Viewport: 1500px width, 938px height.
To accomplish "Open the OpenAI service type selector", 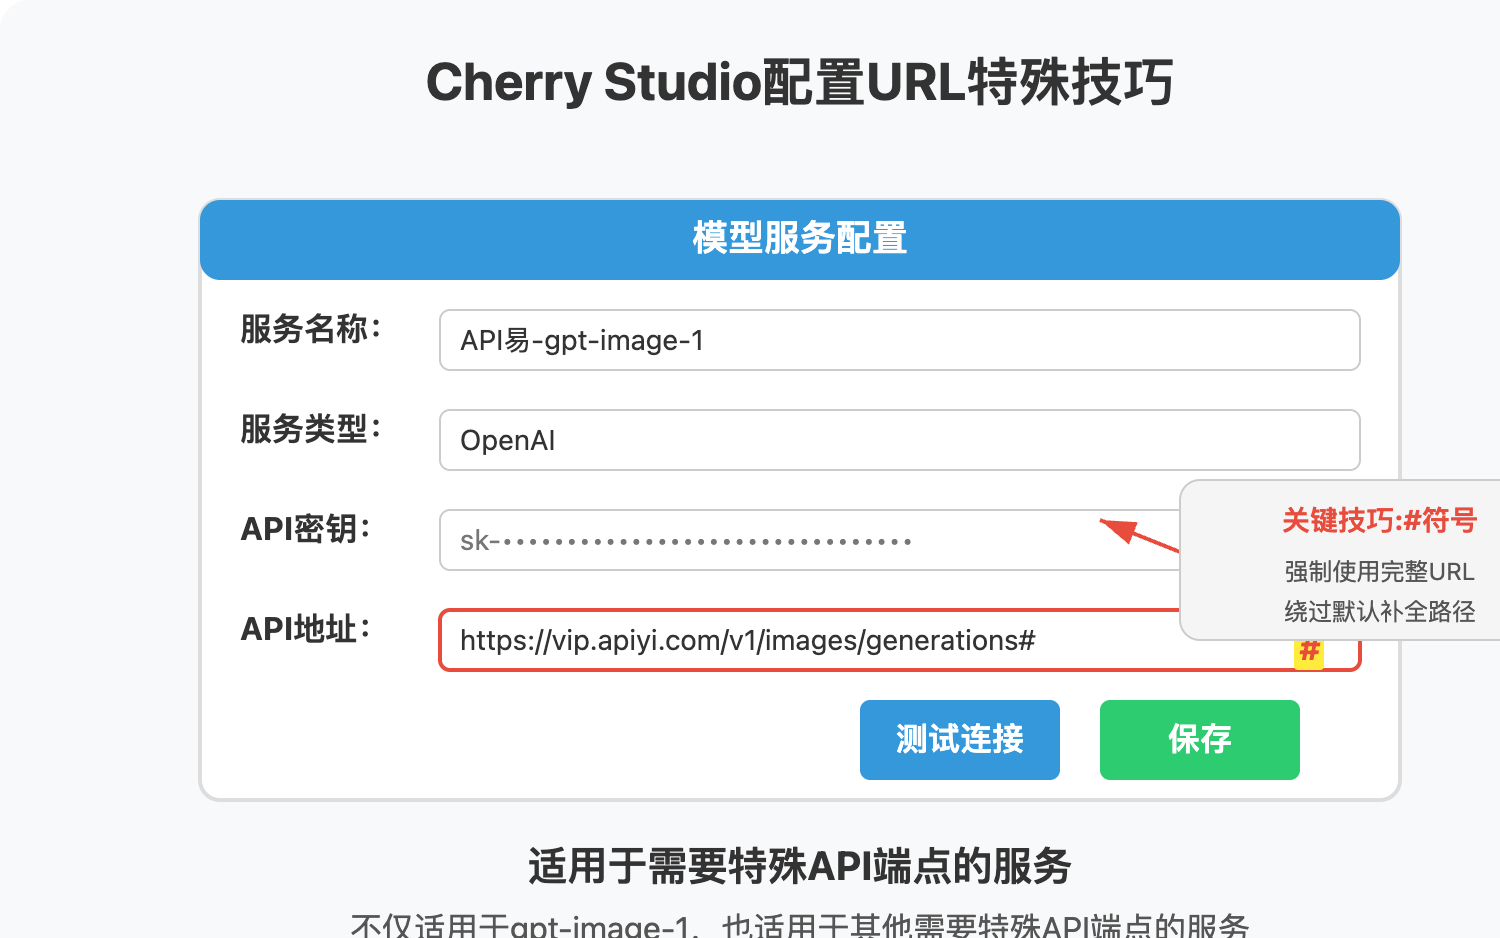I will tap(898, 440).
